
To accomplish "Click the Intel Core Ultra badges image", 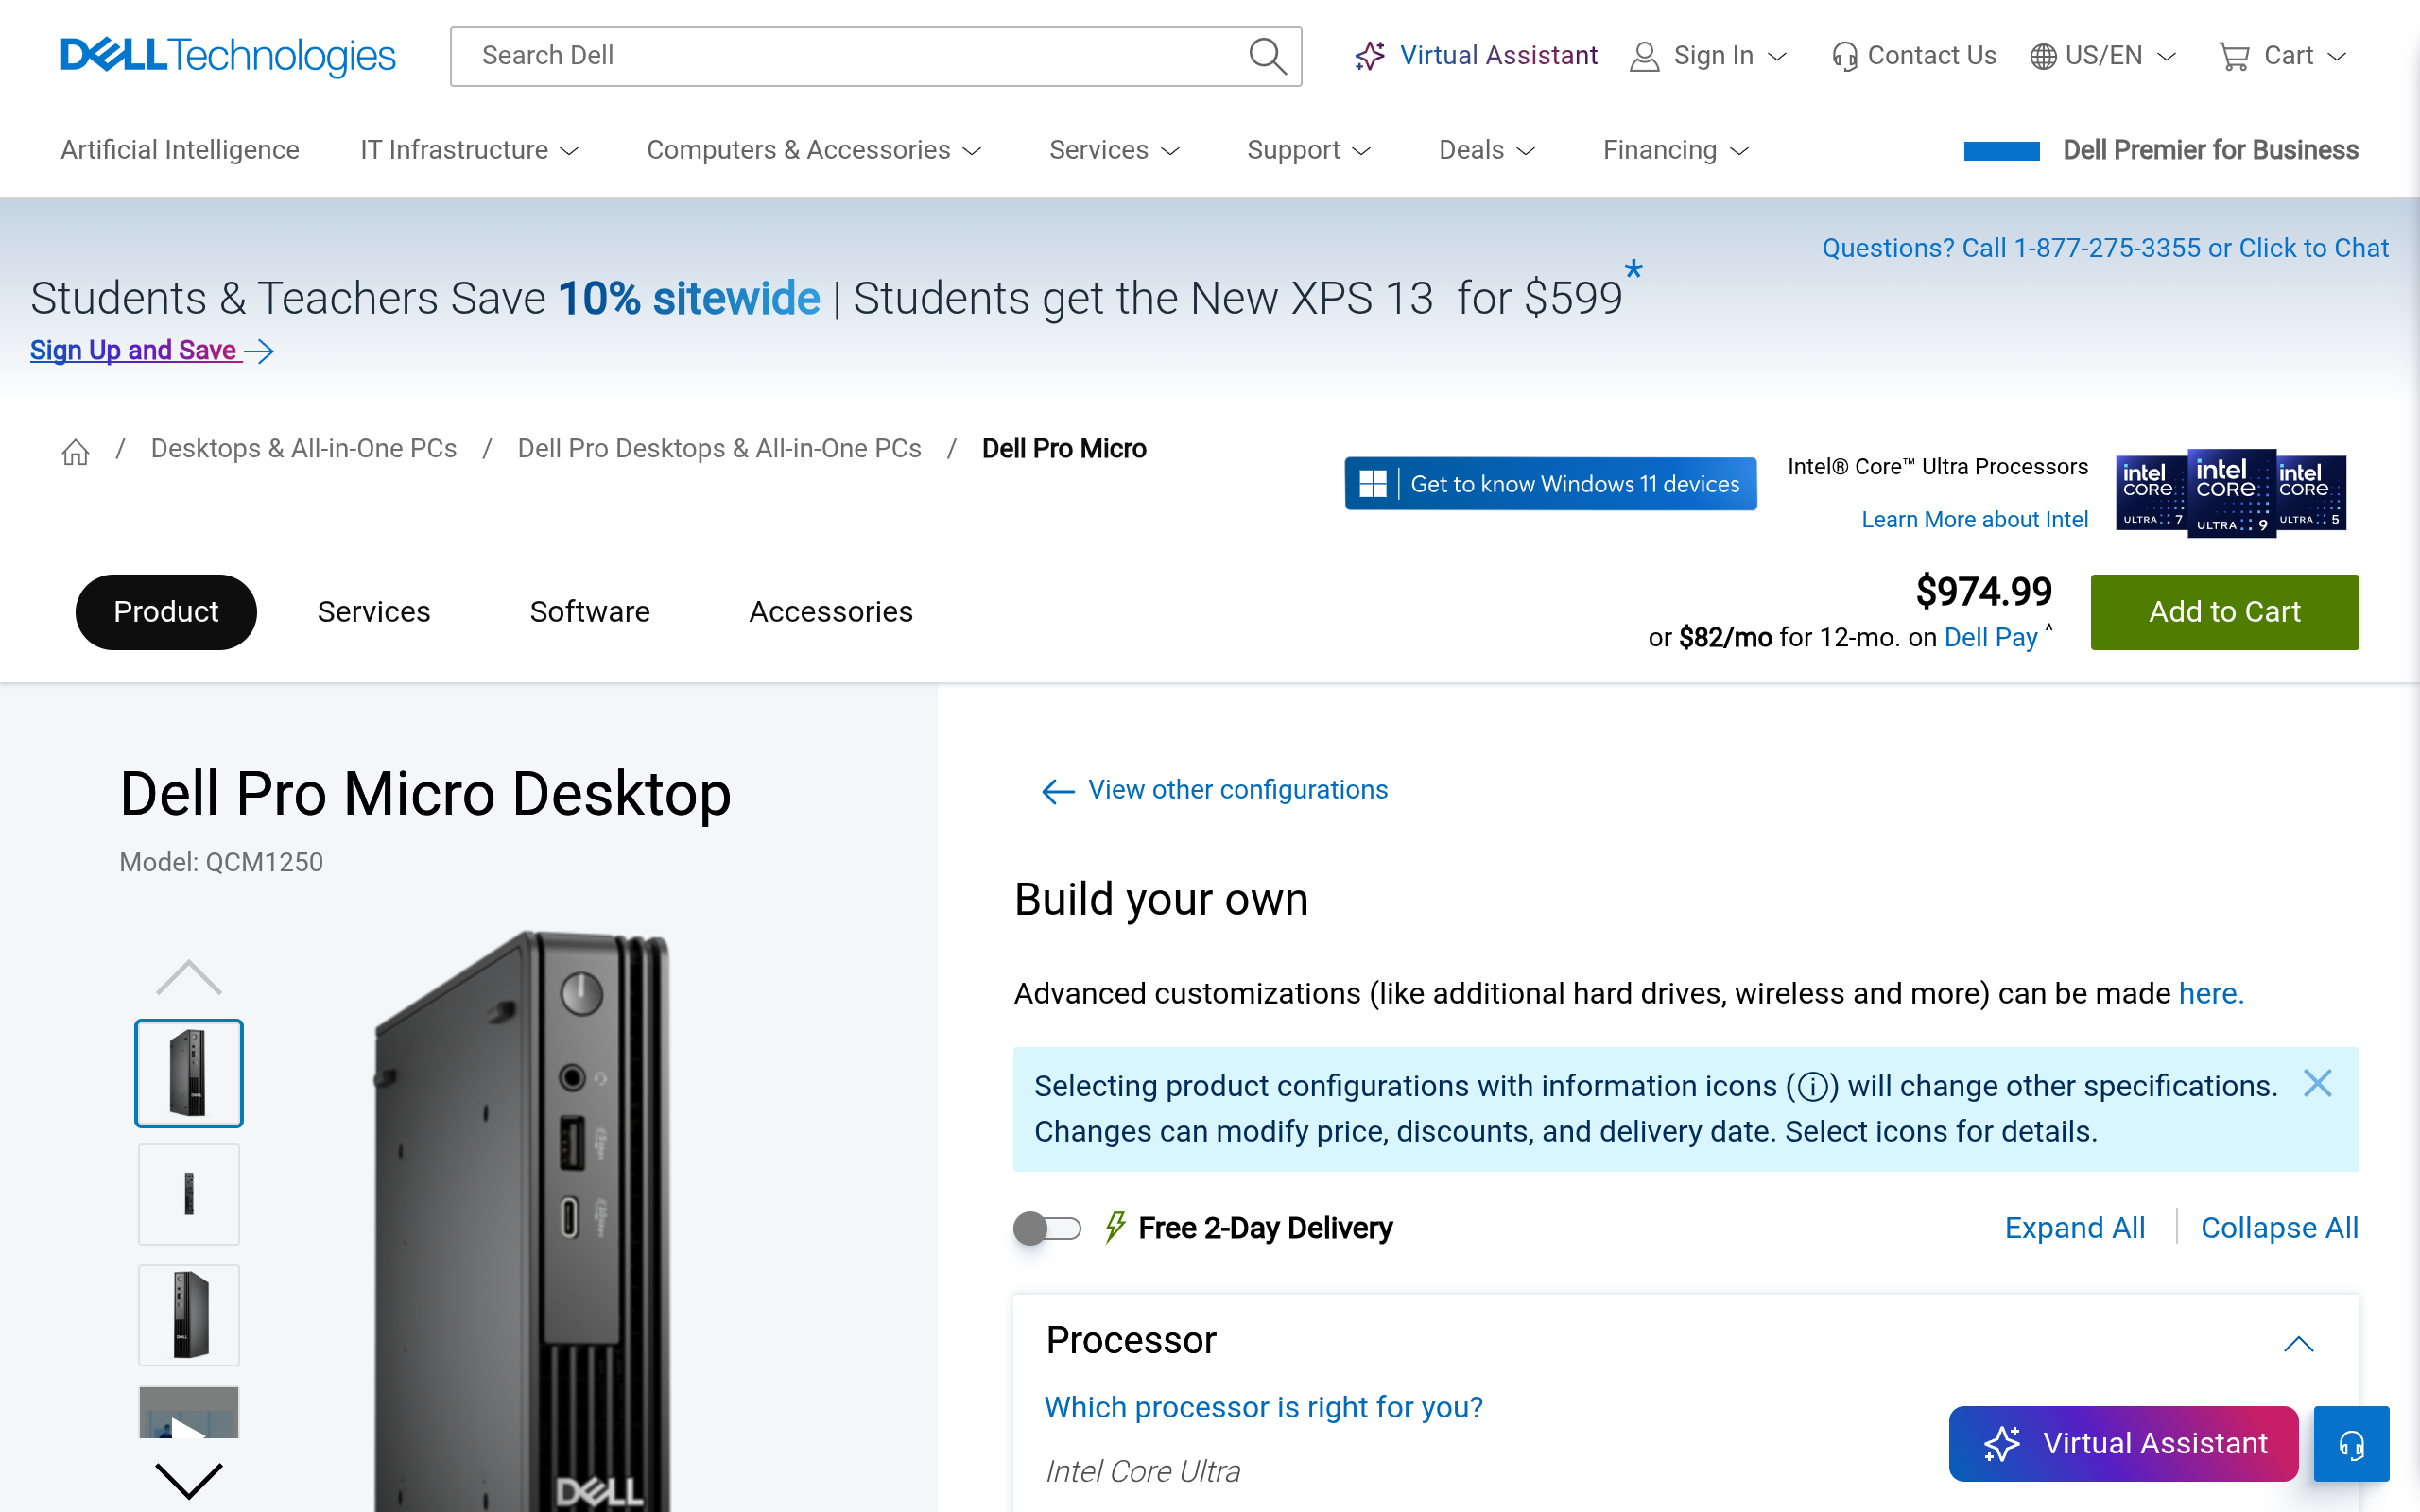I will (x=2230, y=492).
